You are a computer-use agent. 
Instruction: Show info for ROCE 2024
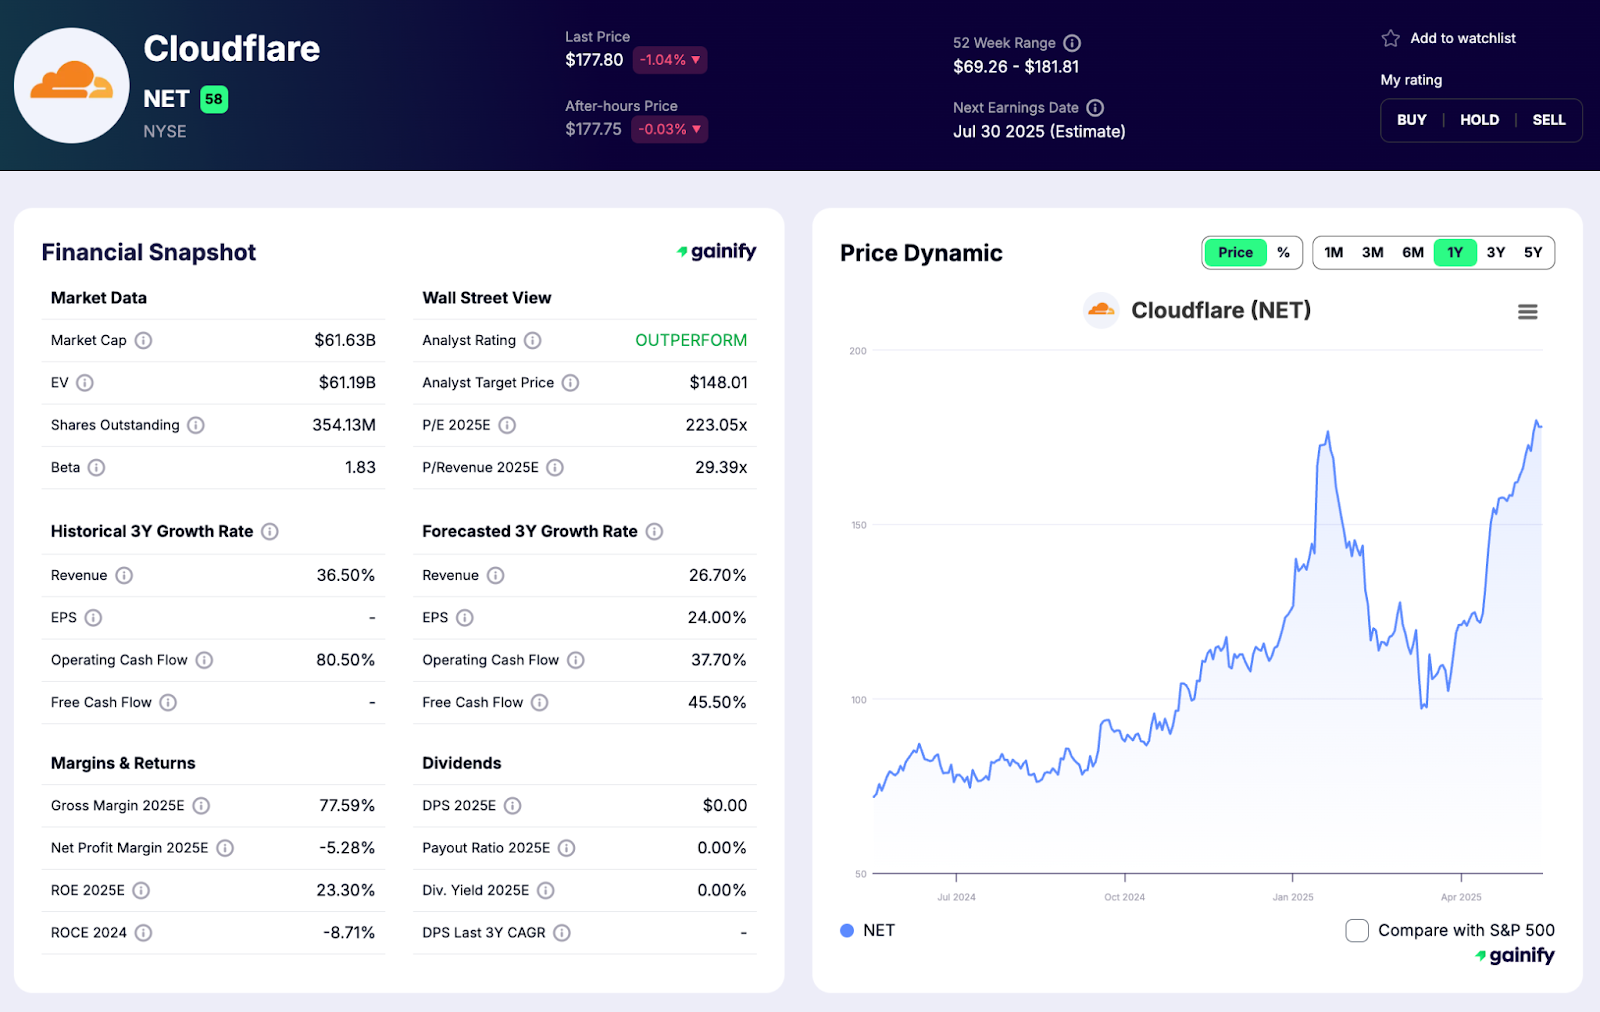144,933
